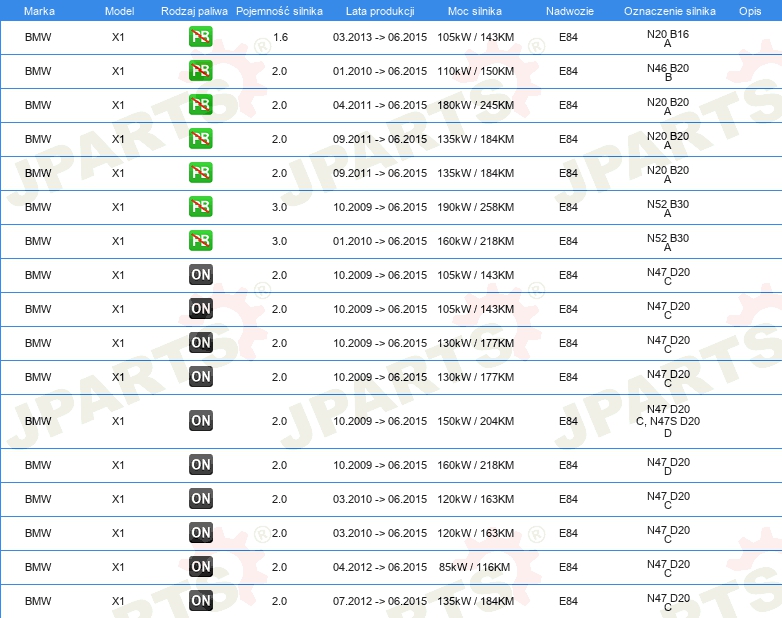Select the date range 03.2013 -> 06.2015

(x=380, y=37)
